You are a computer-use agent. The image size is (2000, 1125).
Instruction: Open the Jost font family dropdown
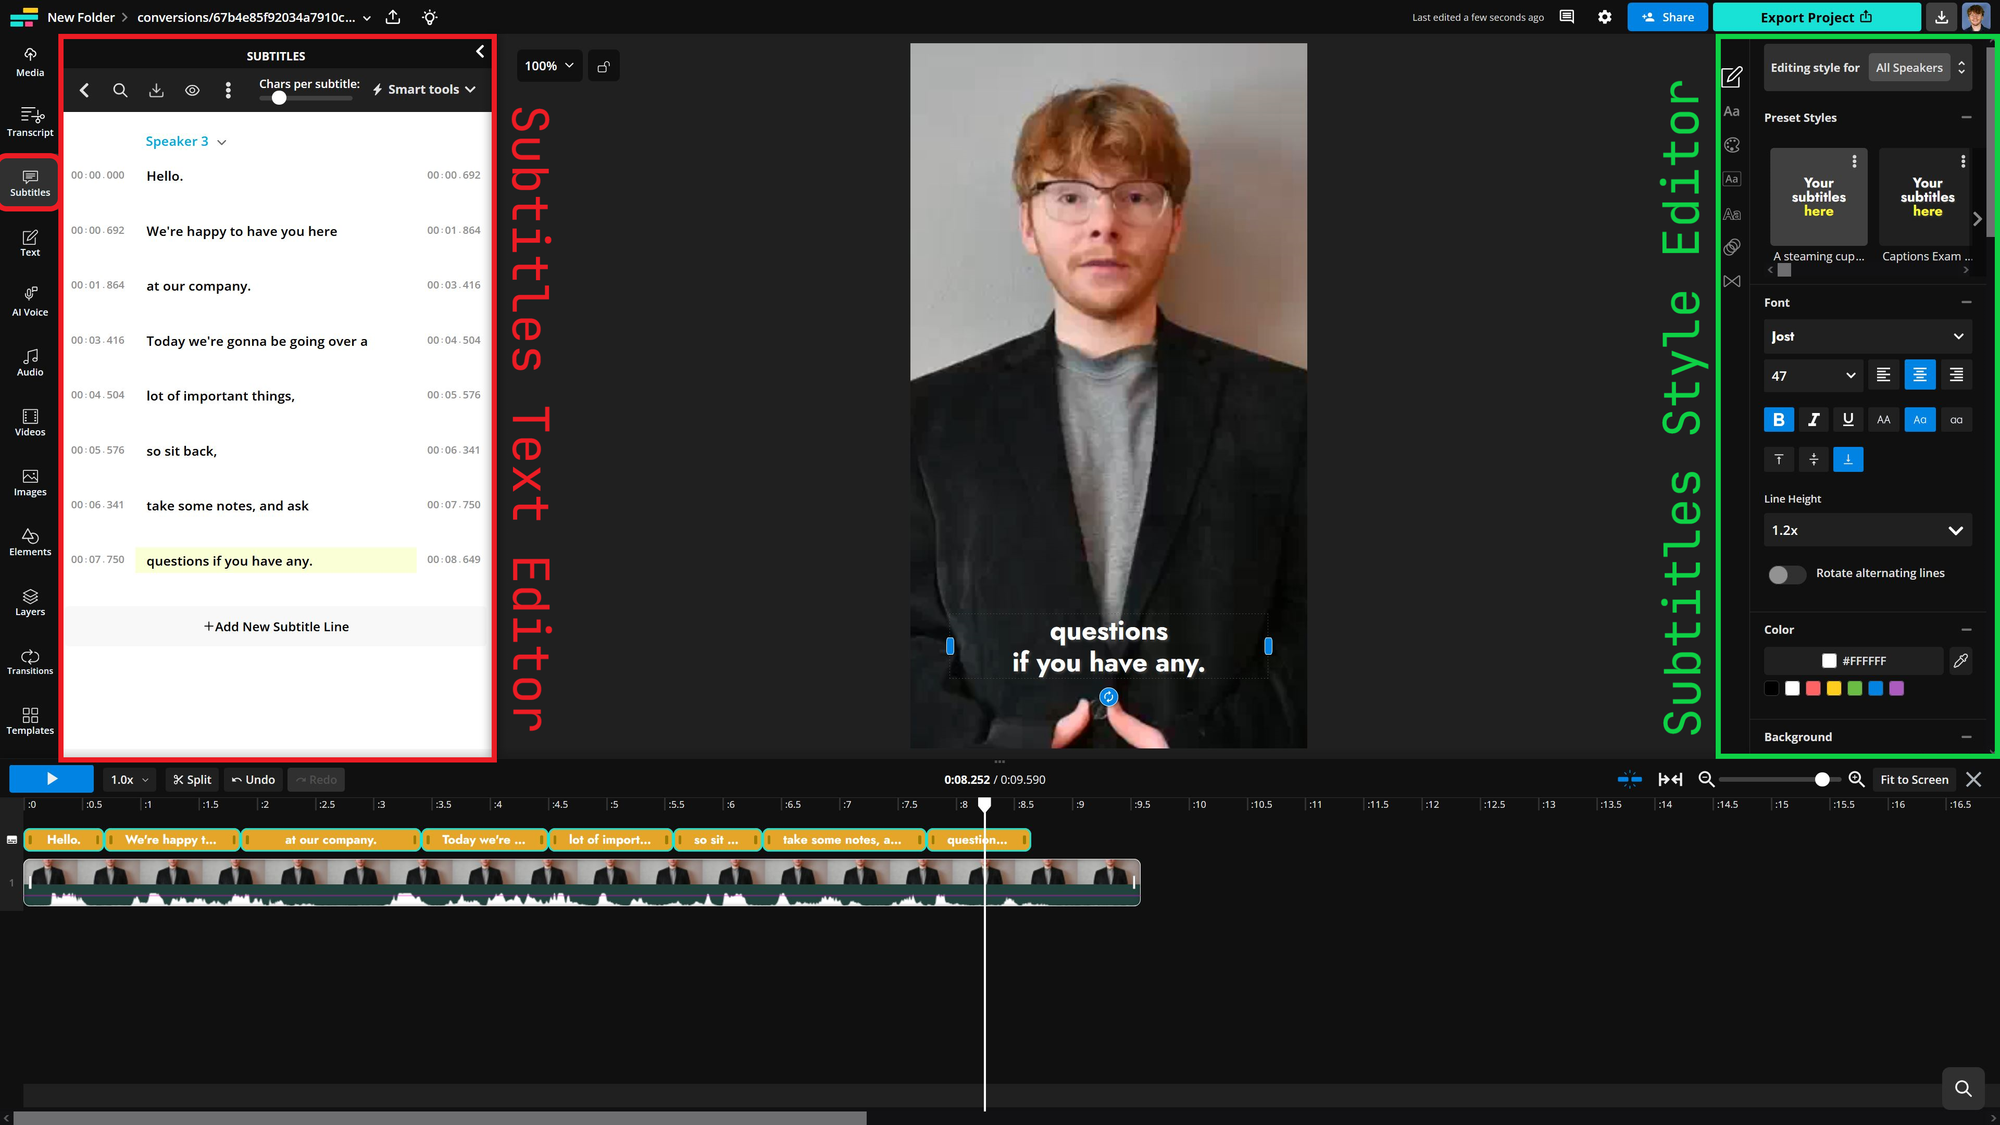(1866, 336)
